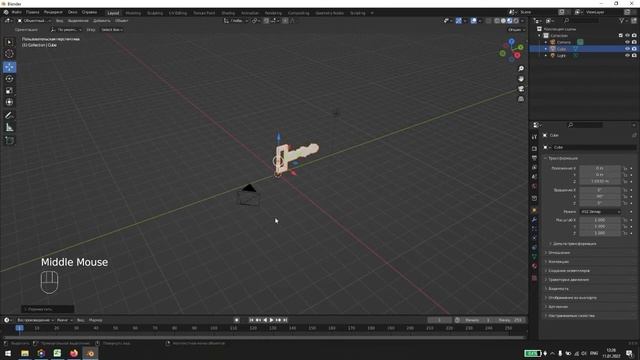Disable Light in renders camera icon

[x=634, y=55]
